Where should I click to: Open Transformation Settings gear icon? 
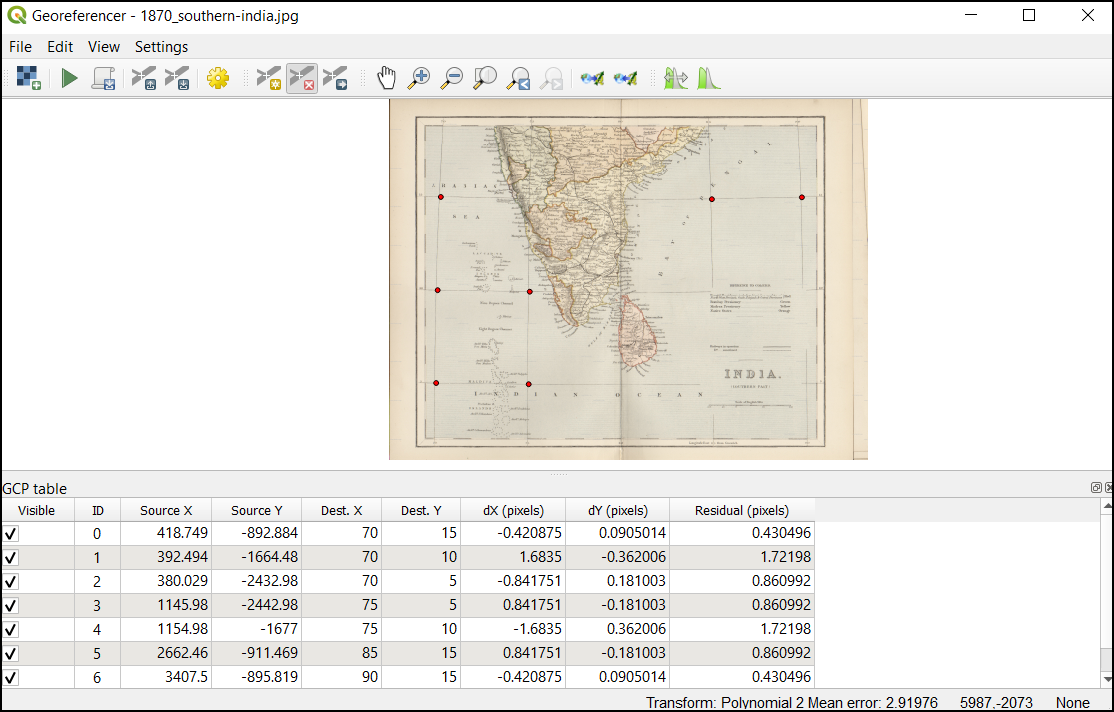[x=218, y=78]
